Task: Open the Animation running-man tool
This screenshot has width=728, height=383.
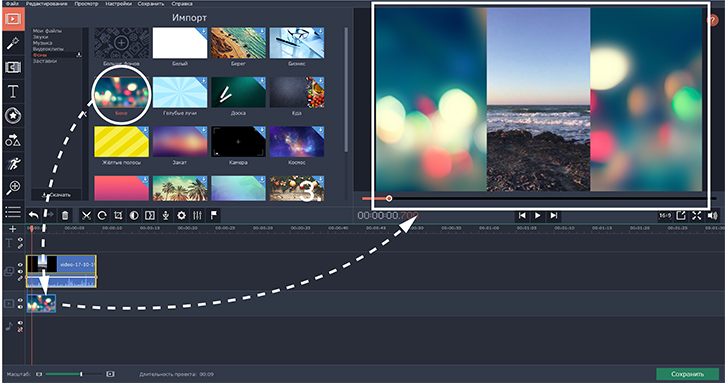Action: pos(13,163)
